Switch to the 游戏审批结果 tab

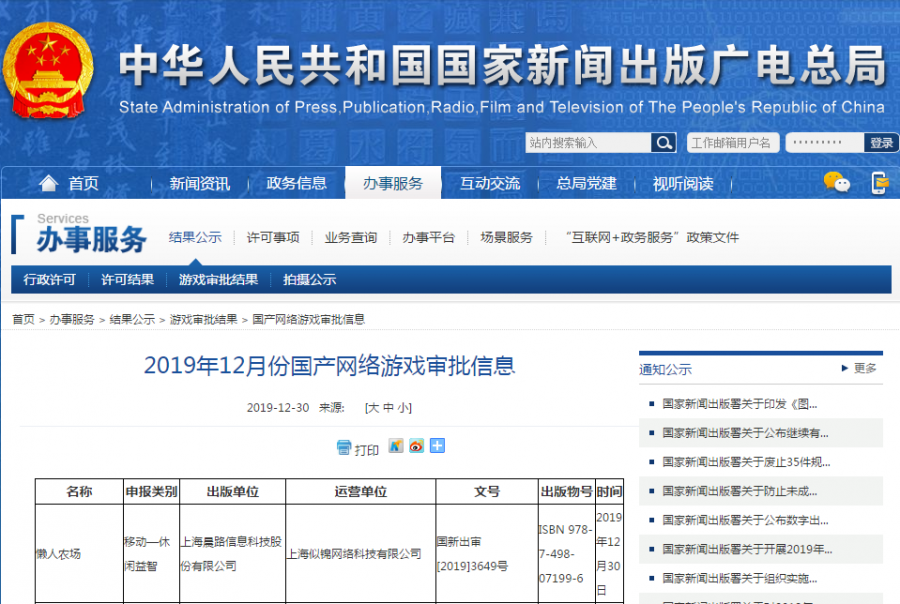tap(218, 280)
